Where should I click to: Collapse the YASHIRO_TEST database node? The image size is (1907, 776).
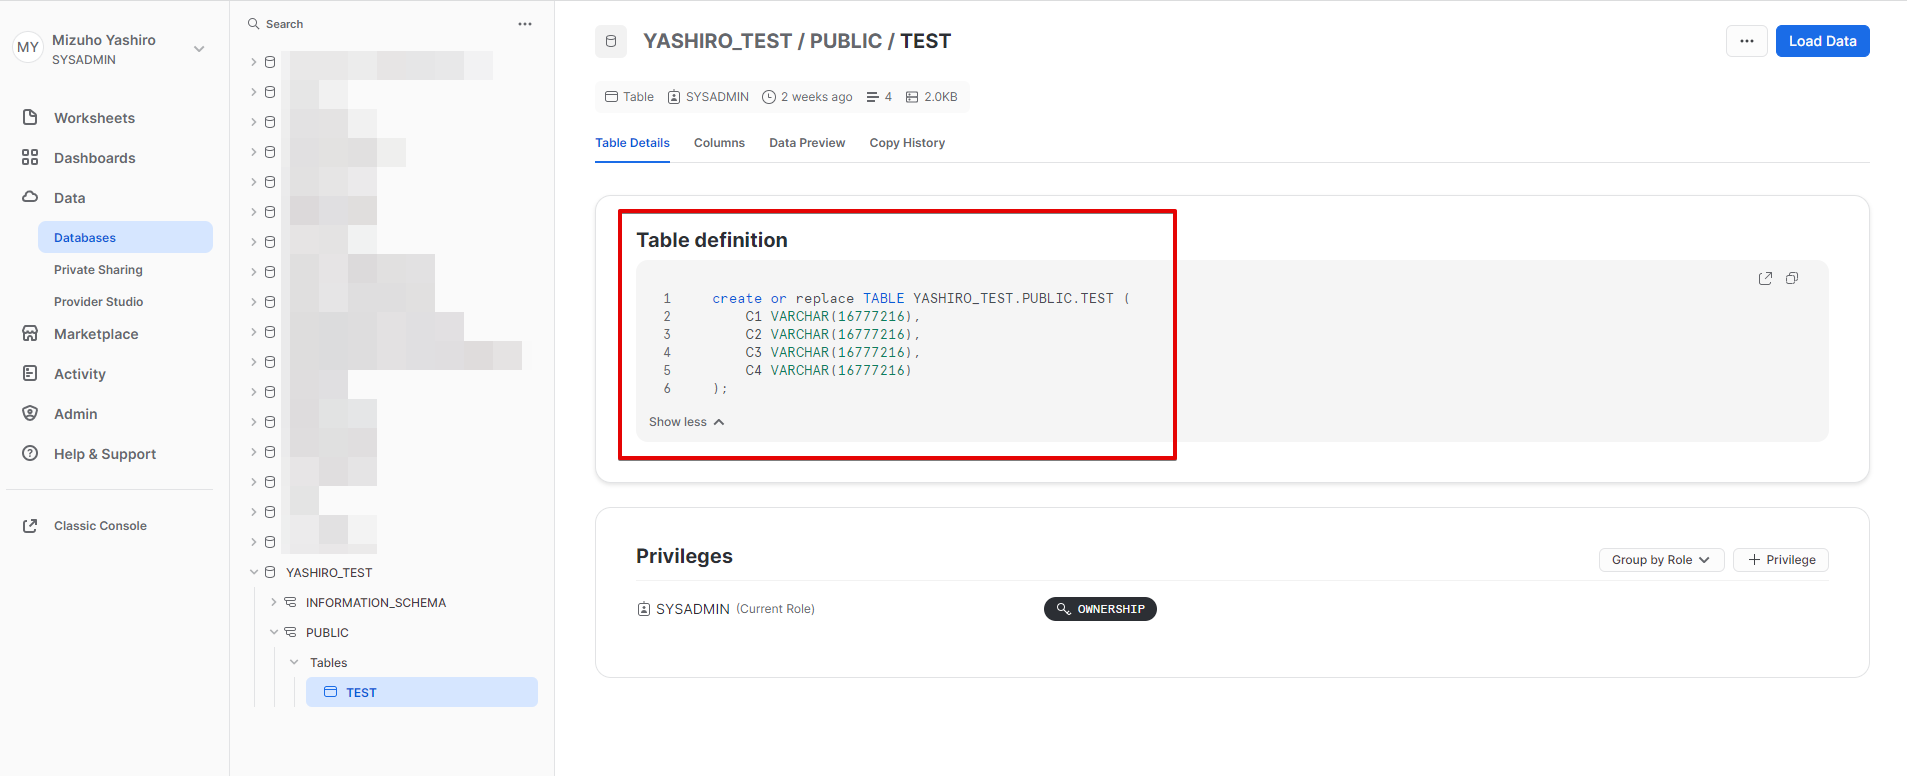[254, 572]
